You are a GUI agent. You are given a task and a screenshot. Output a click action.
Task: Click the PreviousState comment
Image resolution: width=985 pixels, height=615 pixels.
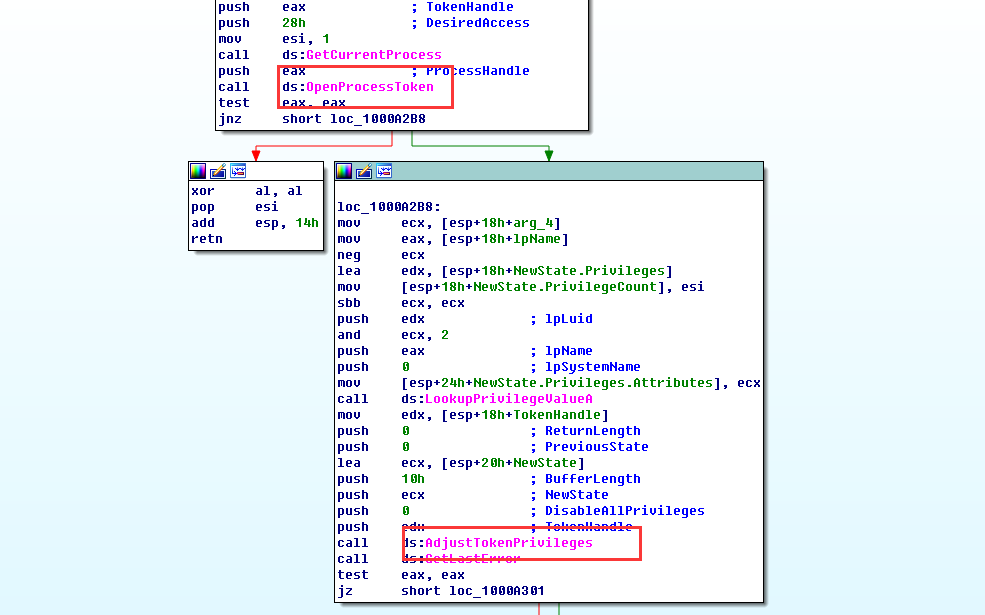coord(596,447)
